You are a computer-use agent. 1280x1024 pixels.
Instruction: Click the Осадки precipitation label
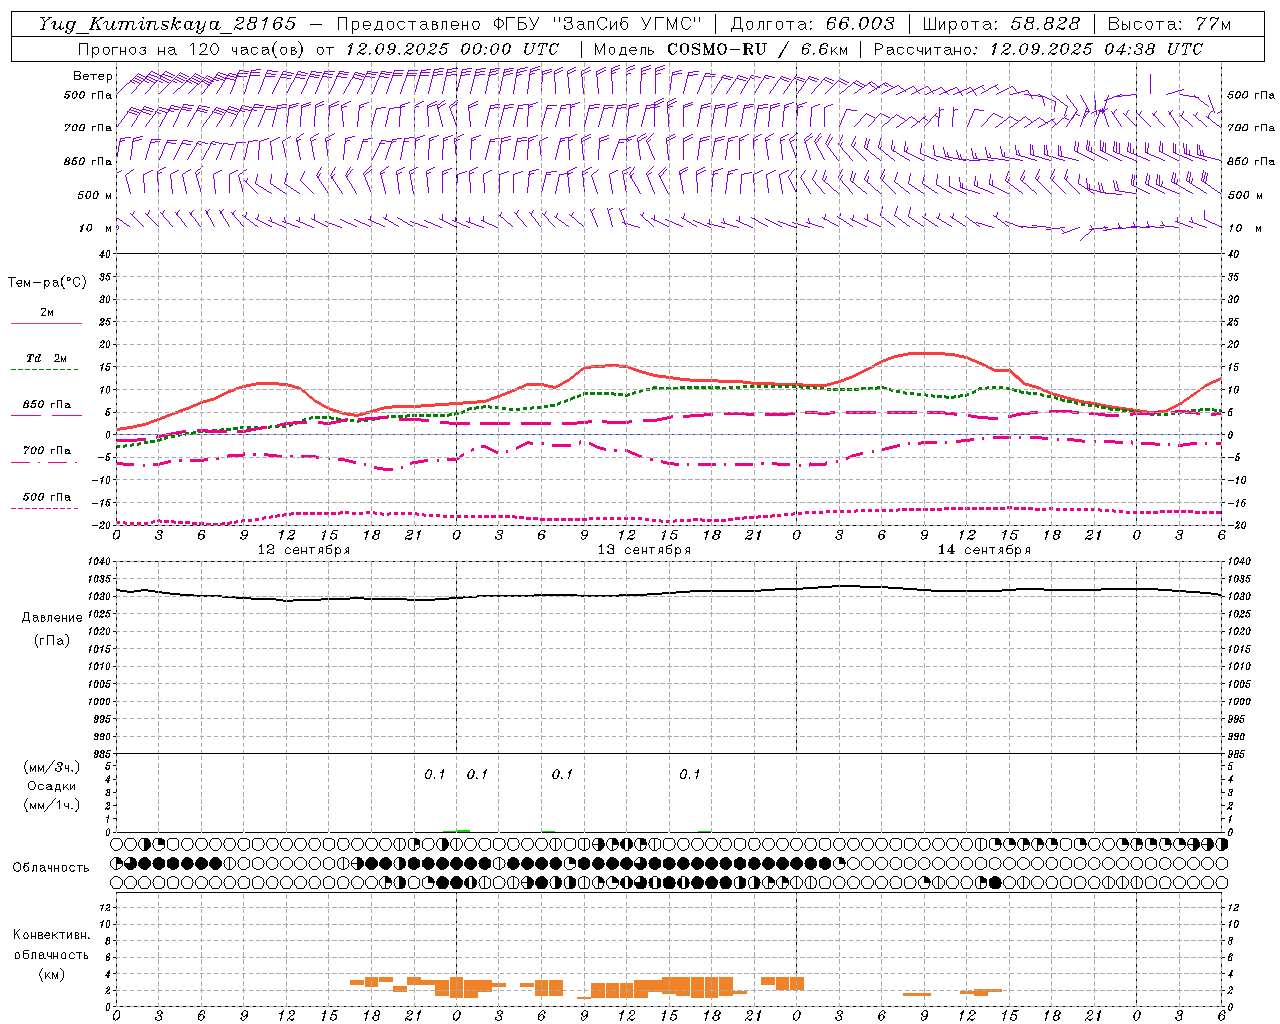pos(51,786)
